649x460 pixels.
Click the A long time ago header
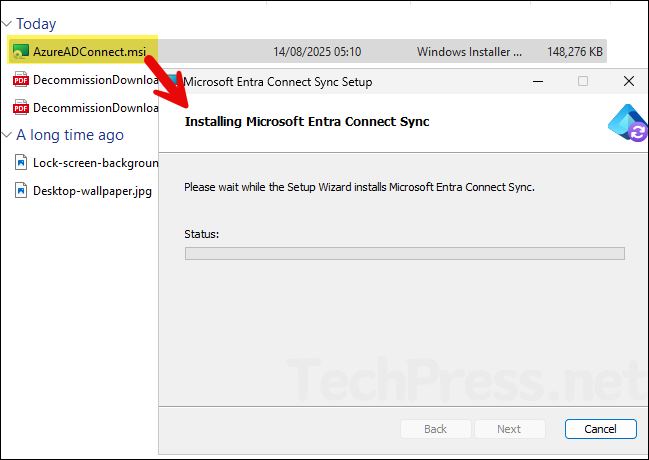pos(70,135)
